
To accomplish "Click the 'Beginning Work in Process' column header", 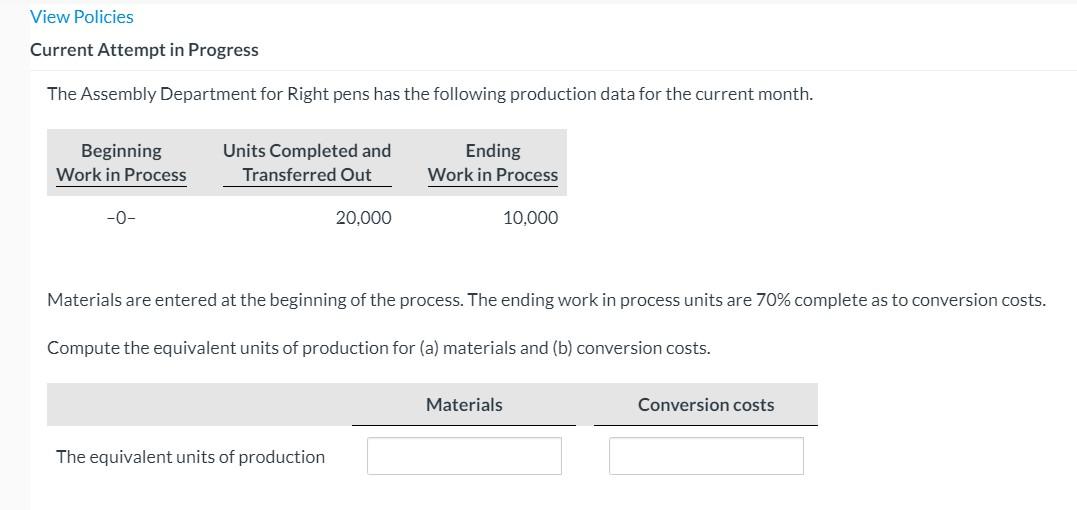I will (x=122, y=163).
